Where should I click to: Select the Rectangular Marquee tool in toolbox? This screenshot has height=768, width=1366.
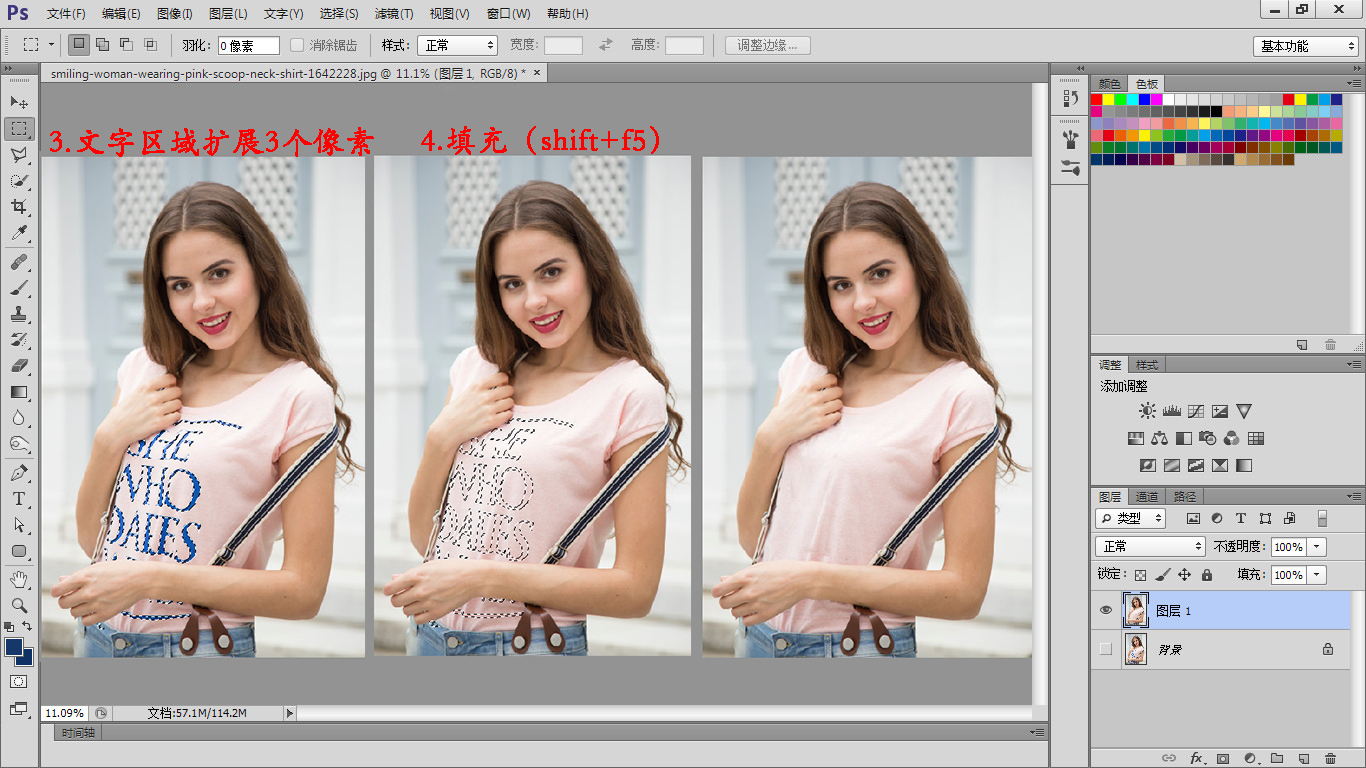click(19, 129)
